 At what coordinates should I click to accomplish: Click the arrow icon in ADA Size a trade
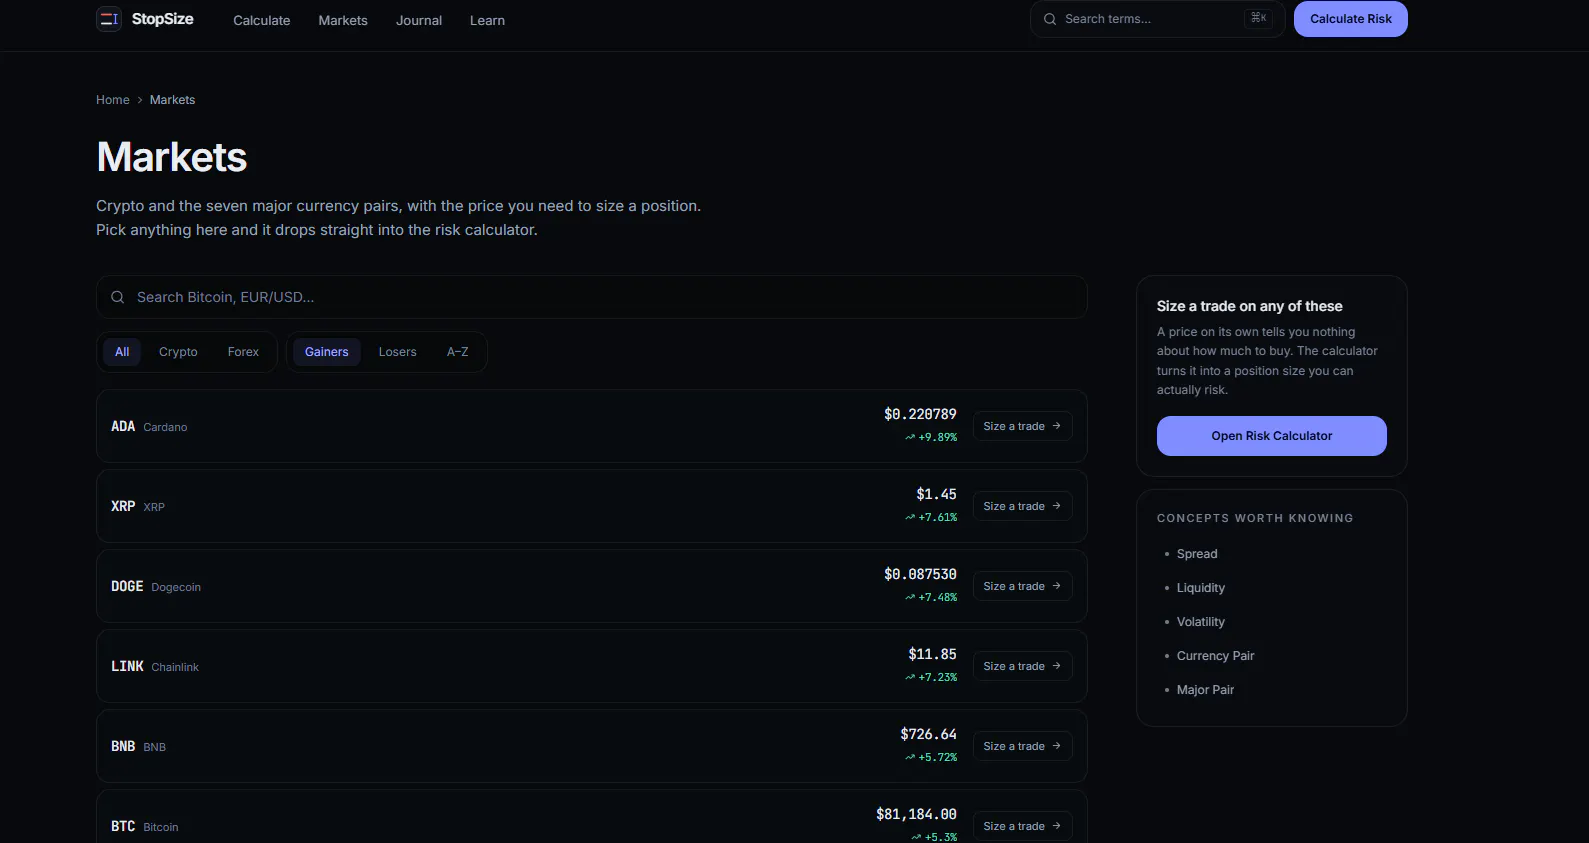coord(1056,426)
